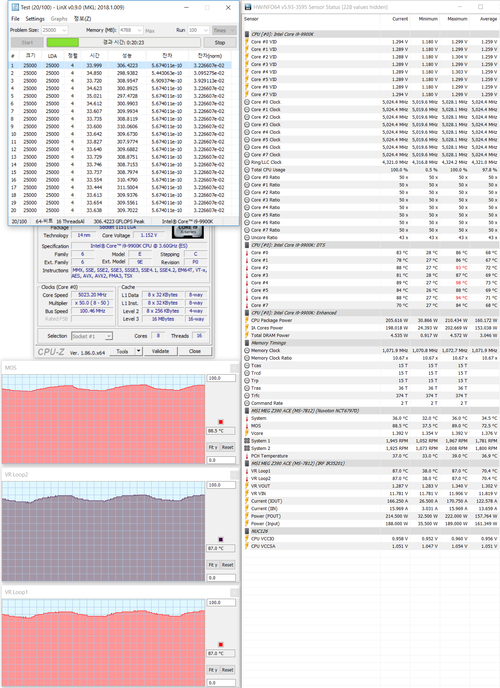Click the clock icon beside Ring/LLC Clock
This screenshot has height=688, width=500.
point(247,162)
